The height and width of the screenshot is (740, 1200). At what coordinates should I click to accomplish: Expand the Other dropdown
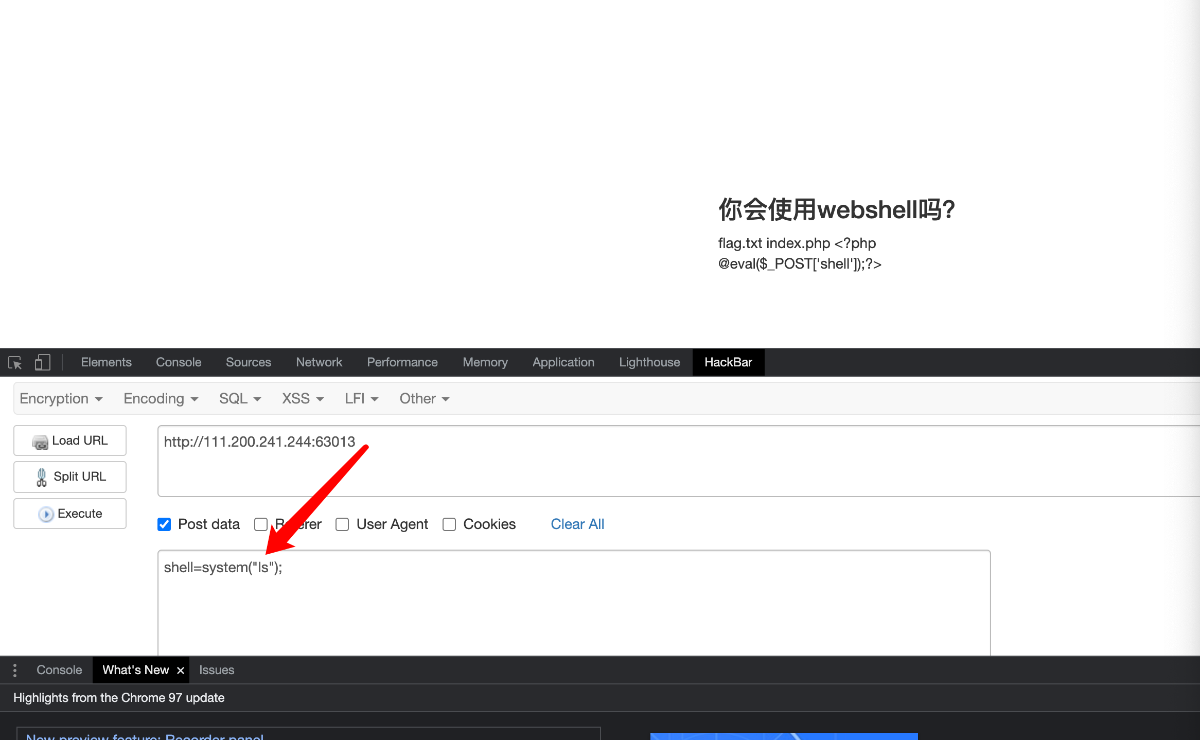tap(425, 398)
